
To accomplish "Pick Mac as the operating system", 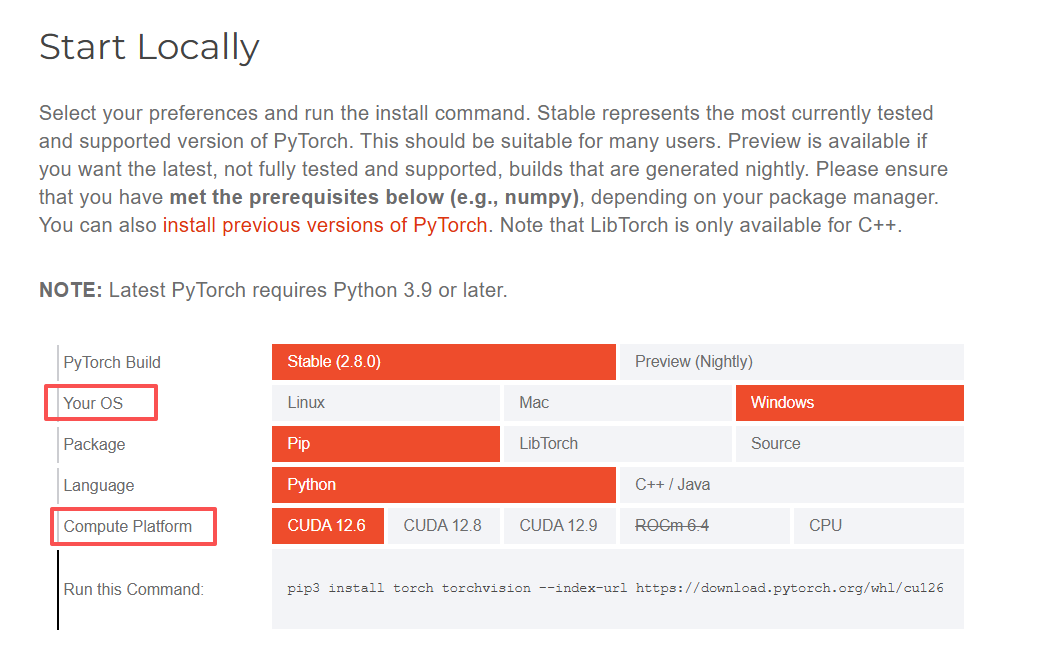I will (617, 403).
